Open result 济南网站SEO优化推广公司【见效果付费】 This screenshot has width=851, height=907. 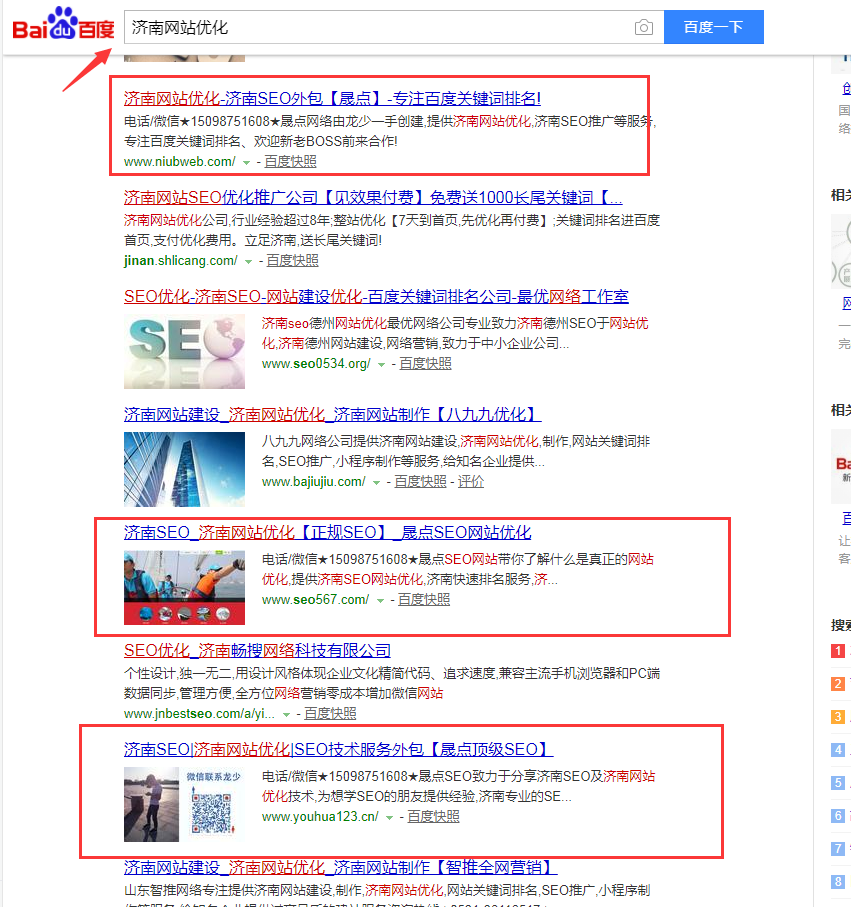pyautogui.click(x=372, y=197)
